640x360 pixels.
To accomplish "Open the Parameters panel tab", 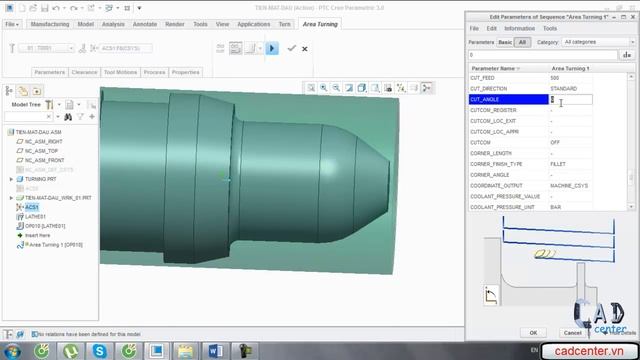I will click(50, 72).
